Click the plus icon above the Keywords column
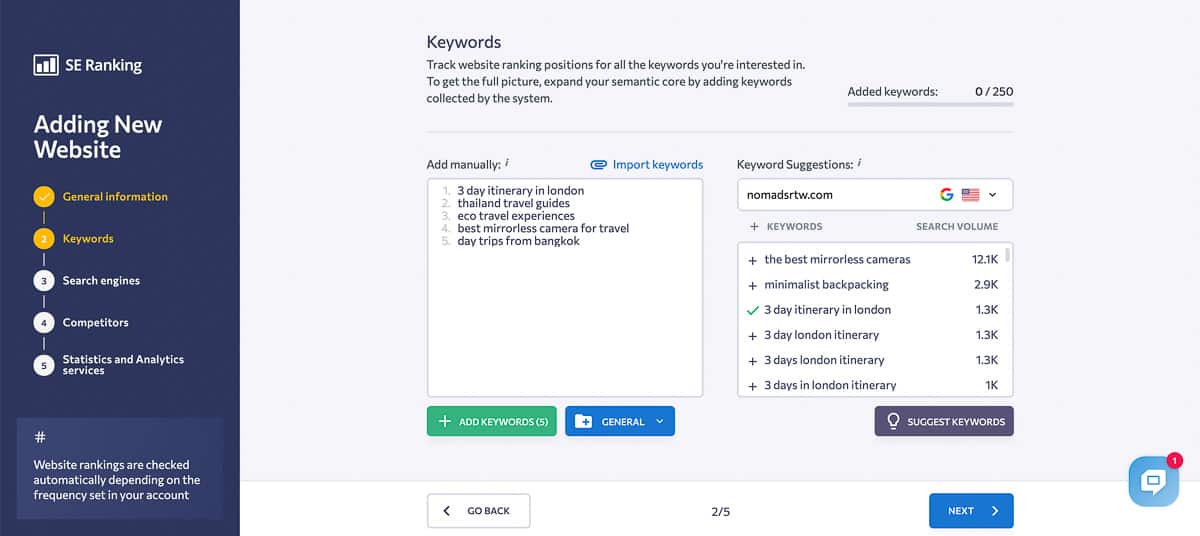 click(754, 227)
